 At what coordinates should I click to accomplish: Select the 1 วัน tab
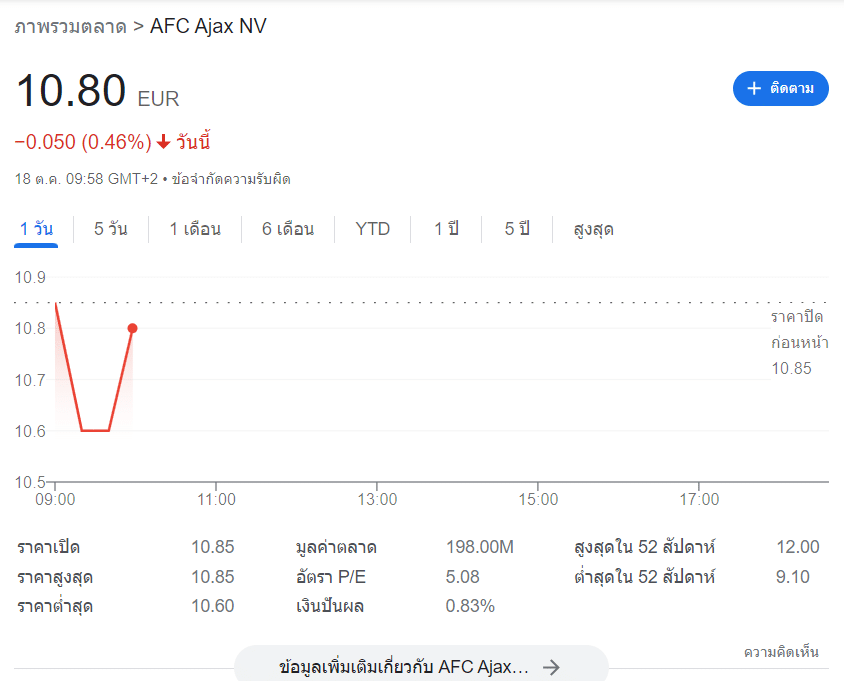click(36, 229)
